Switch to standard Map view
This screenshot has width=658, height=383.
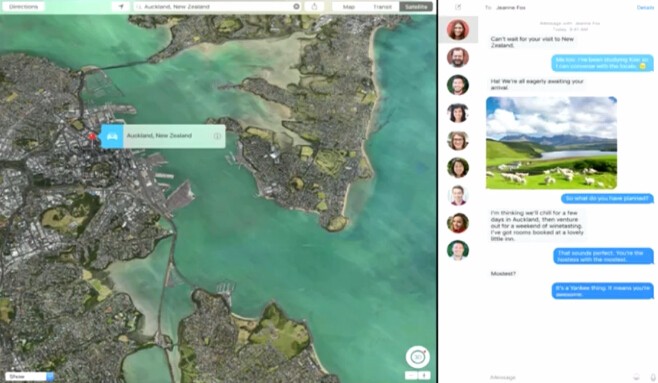tap(349, 7)
